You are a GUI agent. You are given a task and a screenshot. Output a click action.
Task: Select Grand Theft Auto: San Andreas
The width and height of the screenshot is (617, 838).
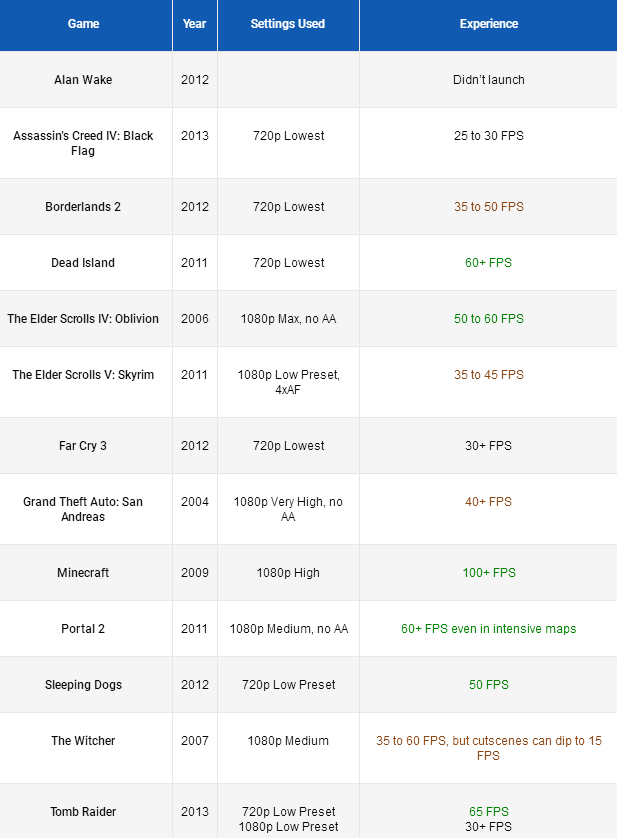84,509
